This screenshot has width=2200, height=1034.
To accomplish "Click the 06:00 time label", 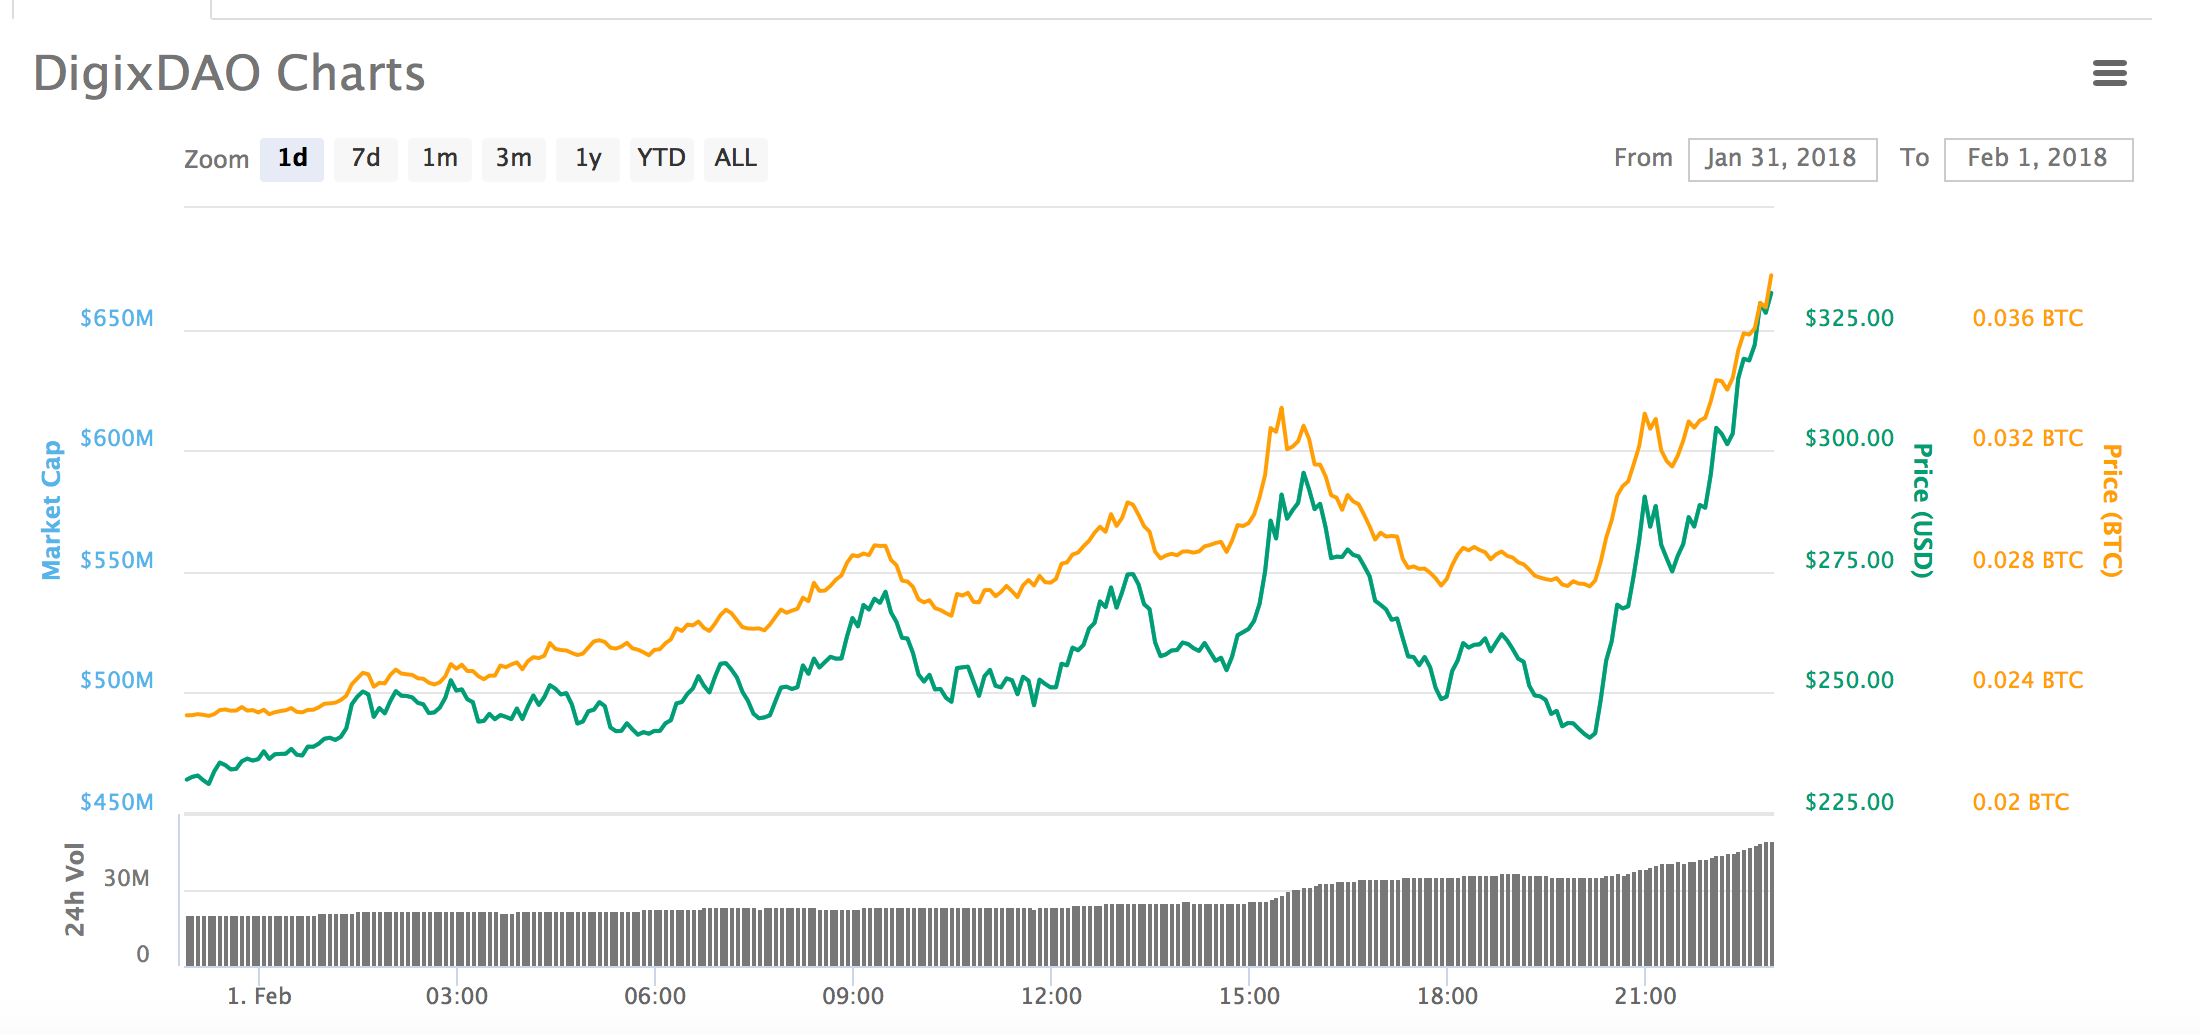I will pyautogui.click(x=655, y=996).
